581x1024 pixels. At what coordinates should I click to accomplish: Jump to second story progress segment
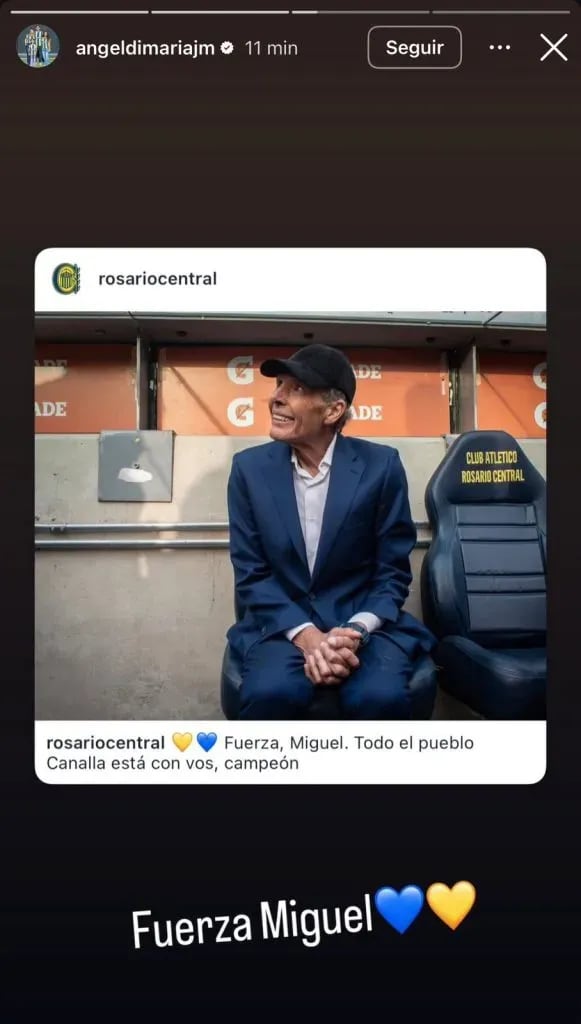point(220,12)
